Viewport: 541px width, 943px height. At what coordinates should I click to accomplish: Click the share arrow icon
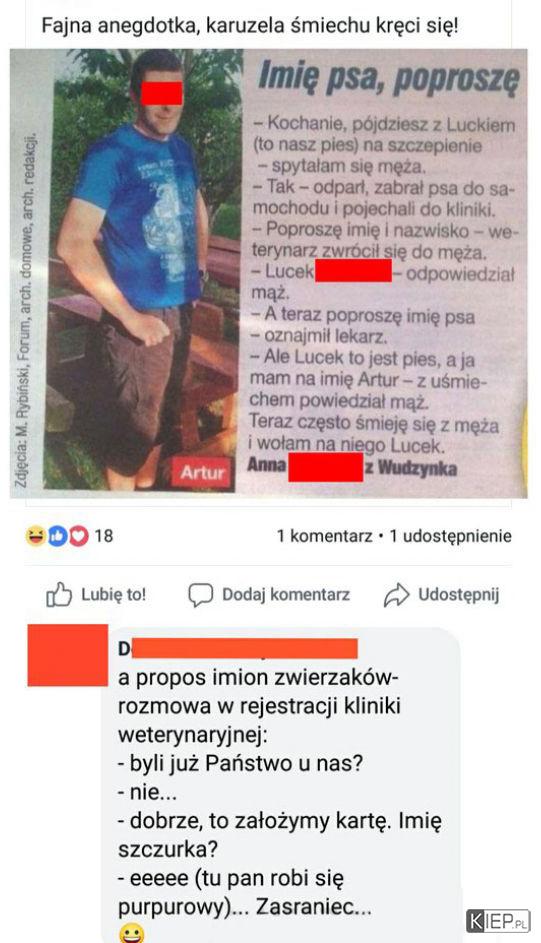tap(396, 595)
